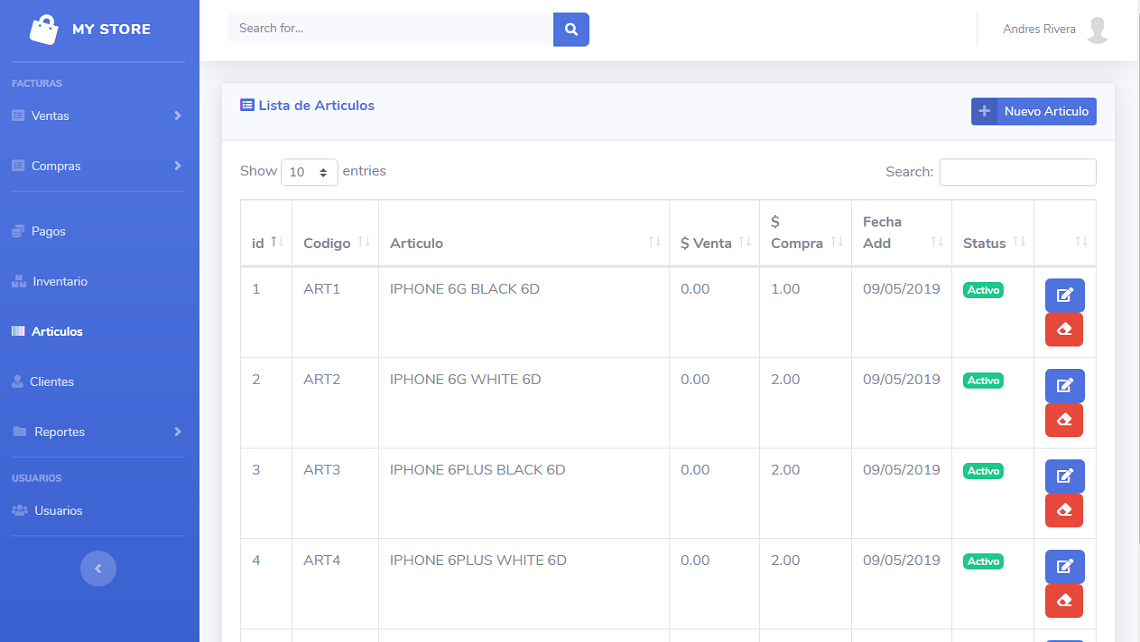Edit the IPHONE 6G BLACK 6D article
This screenshot has width=1140, height=642.
(x=1064, y=295)
